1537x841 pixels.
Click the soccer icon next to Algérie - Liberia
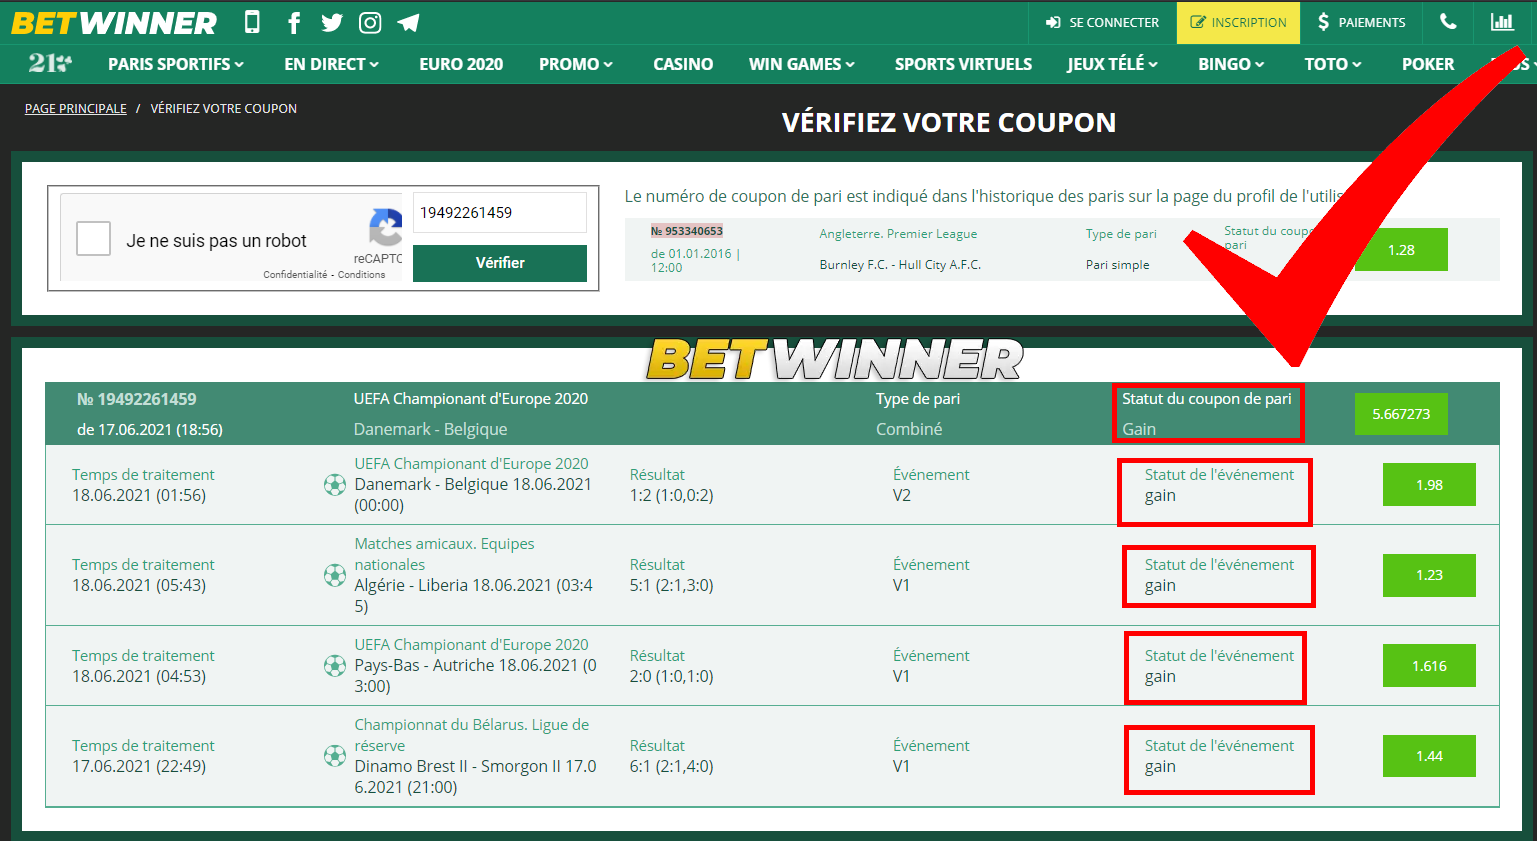(x=334, y=575)
